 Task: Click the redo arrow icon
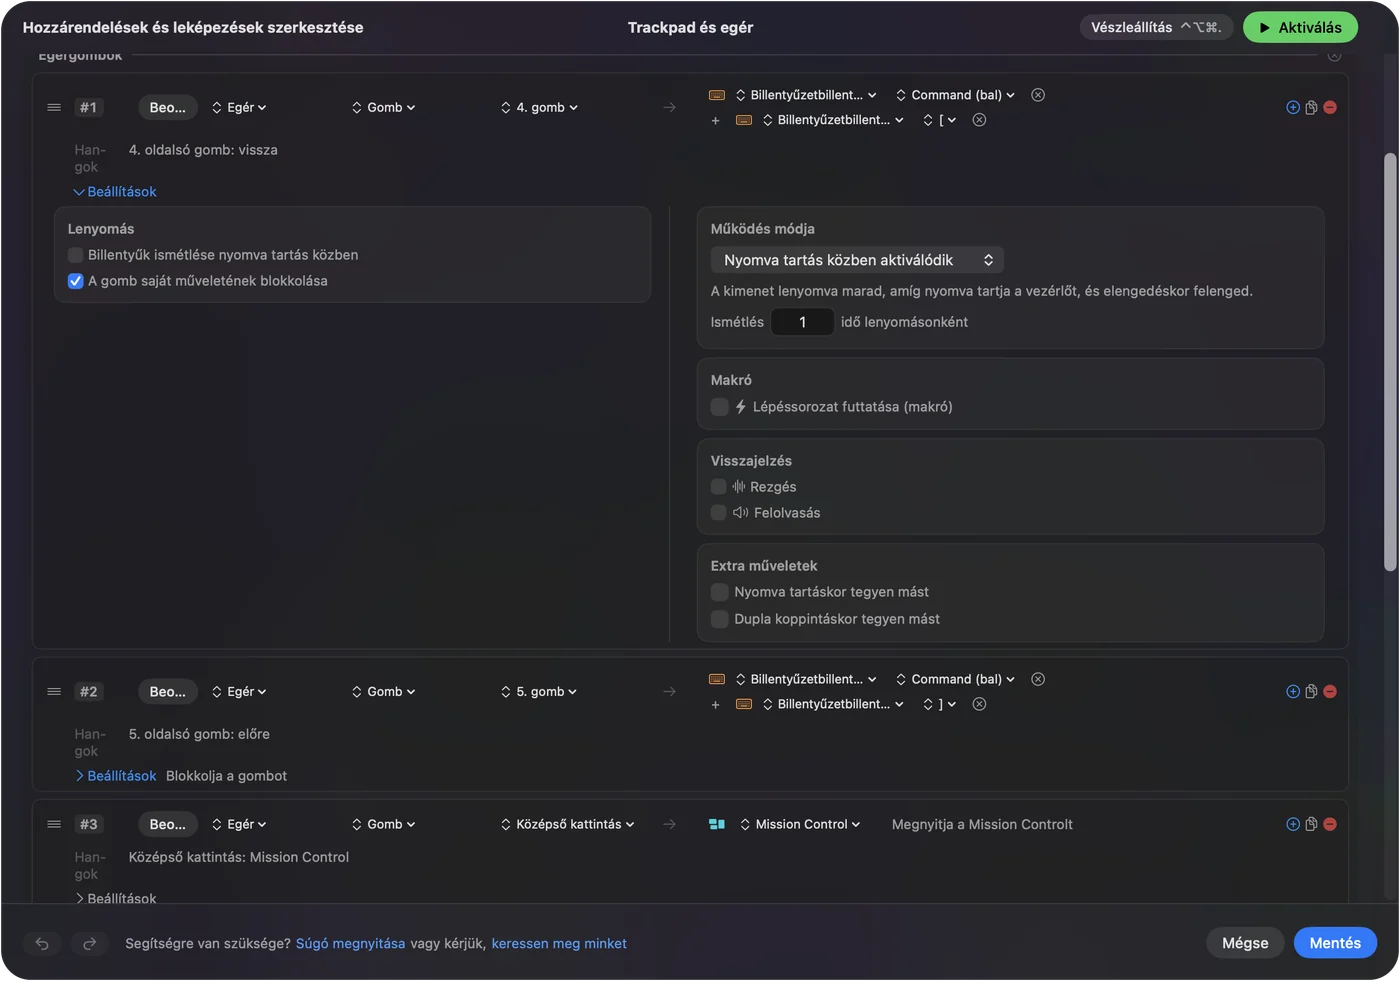click(x=89, y=943)
